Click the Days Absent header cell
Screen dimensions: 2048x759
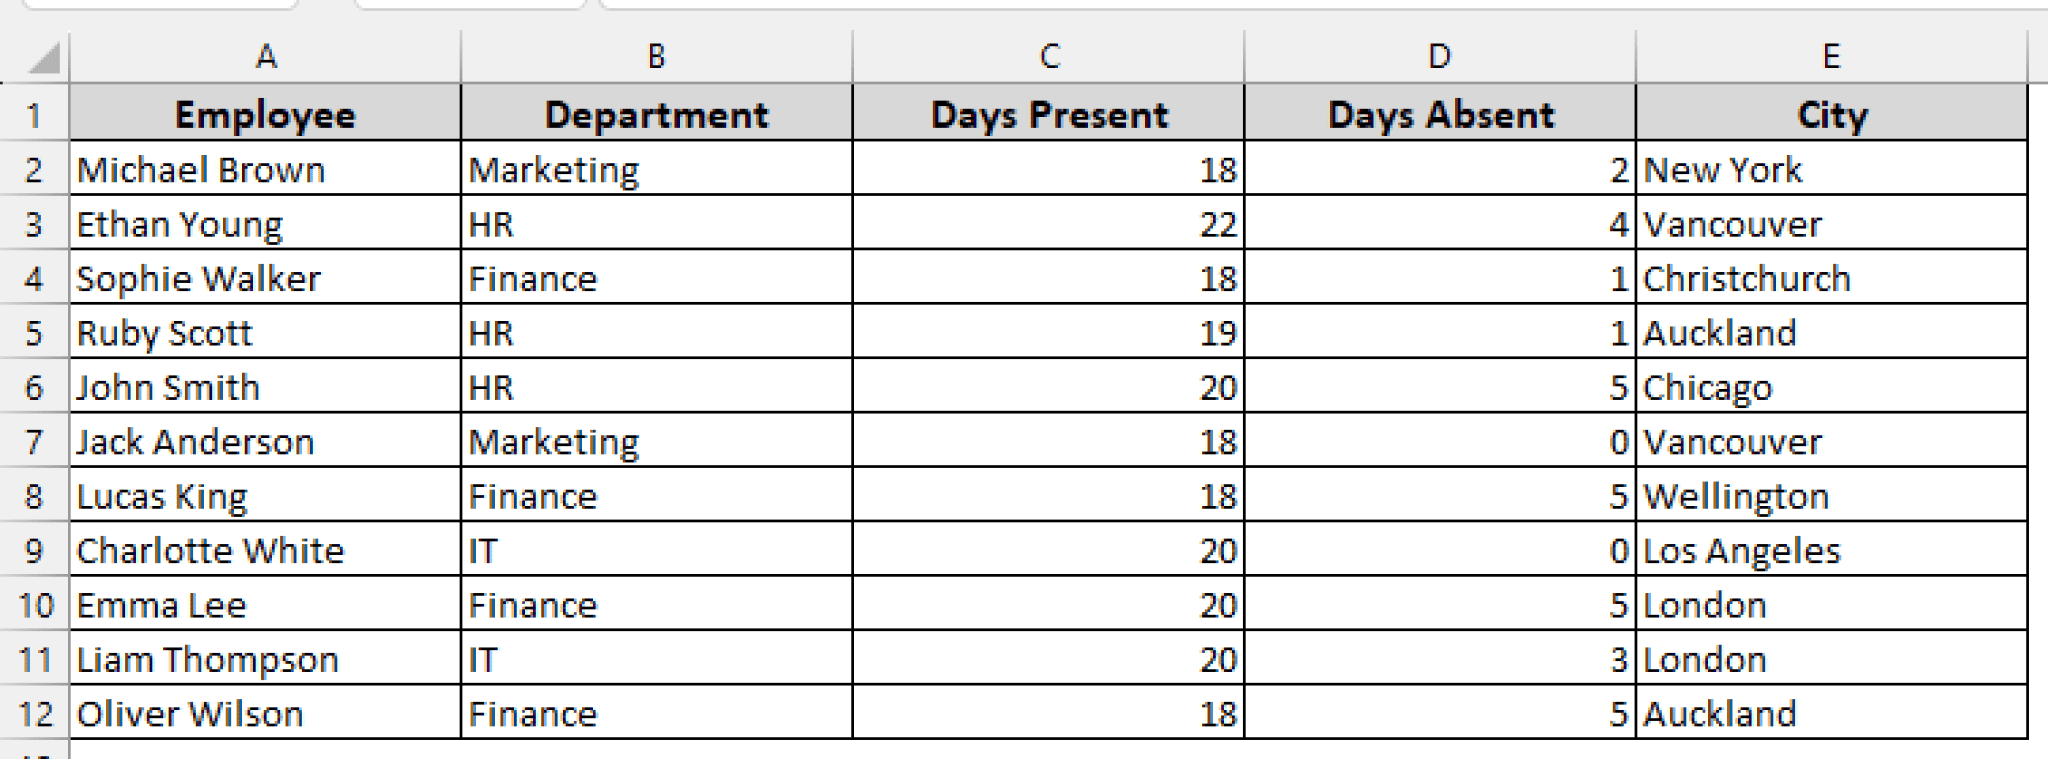[x=1440, y=115]
